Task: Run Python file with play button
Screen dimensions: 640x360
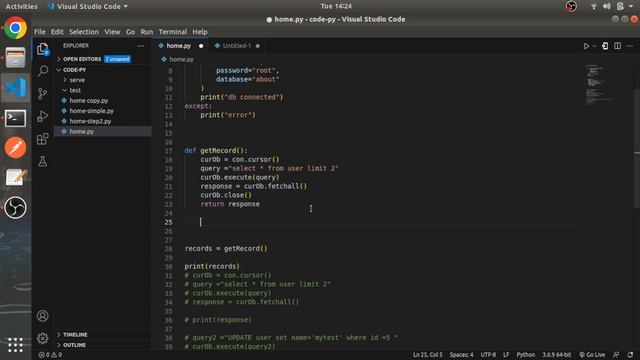Action: pos(586,46)
